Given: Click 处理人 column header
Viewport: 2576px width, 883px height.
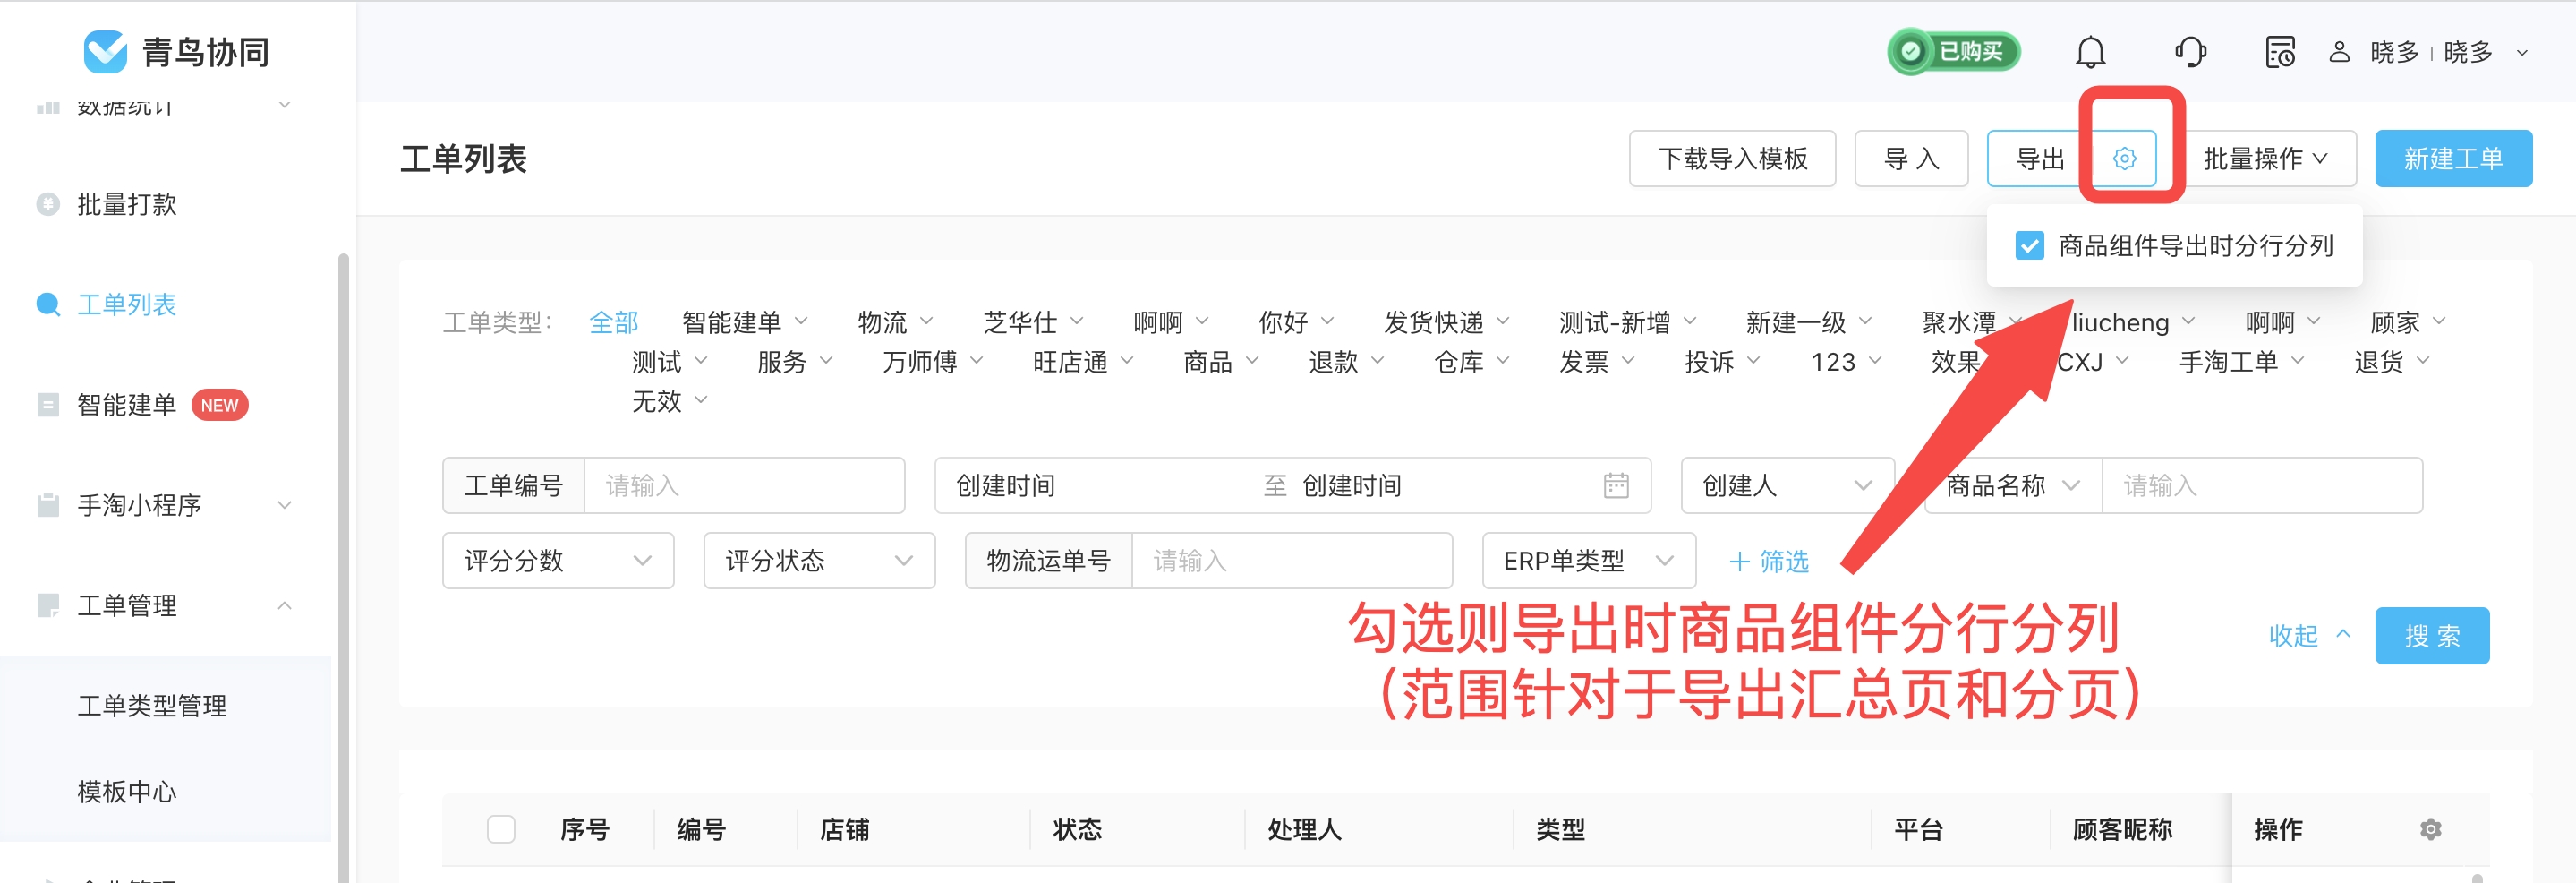Looking at the screenshot, I should (x=1304, y=829).
